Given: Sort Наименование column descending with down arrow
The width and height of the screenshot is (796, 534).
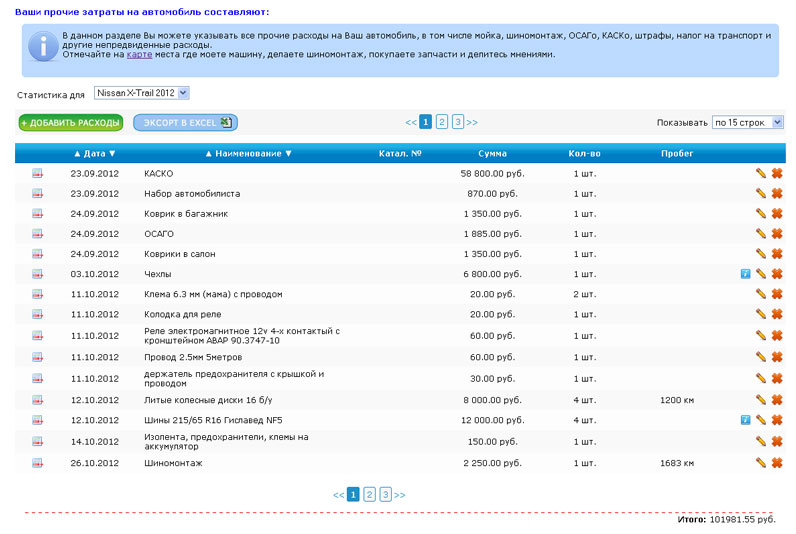Looking at the screenshot, I should pyautogui.click(x=289, y=154).
